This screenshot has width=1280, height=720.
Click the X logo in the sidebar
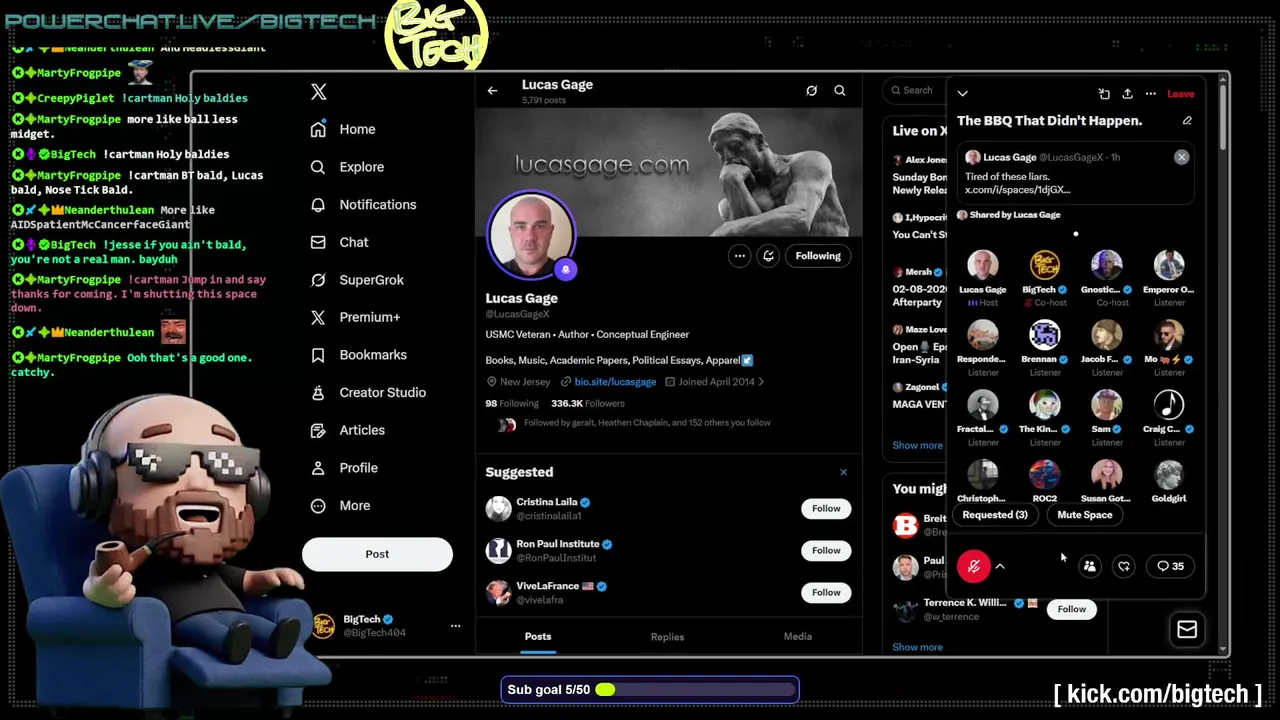tap(318, 91)
